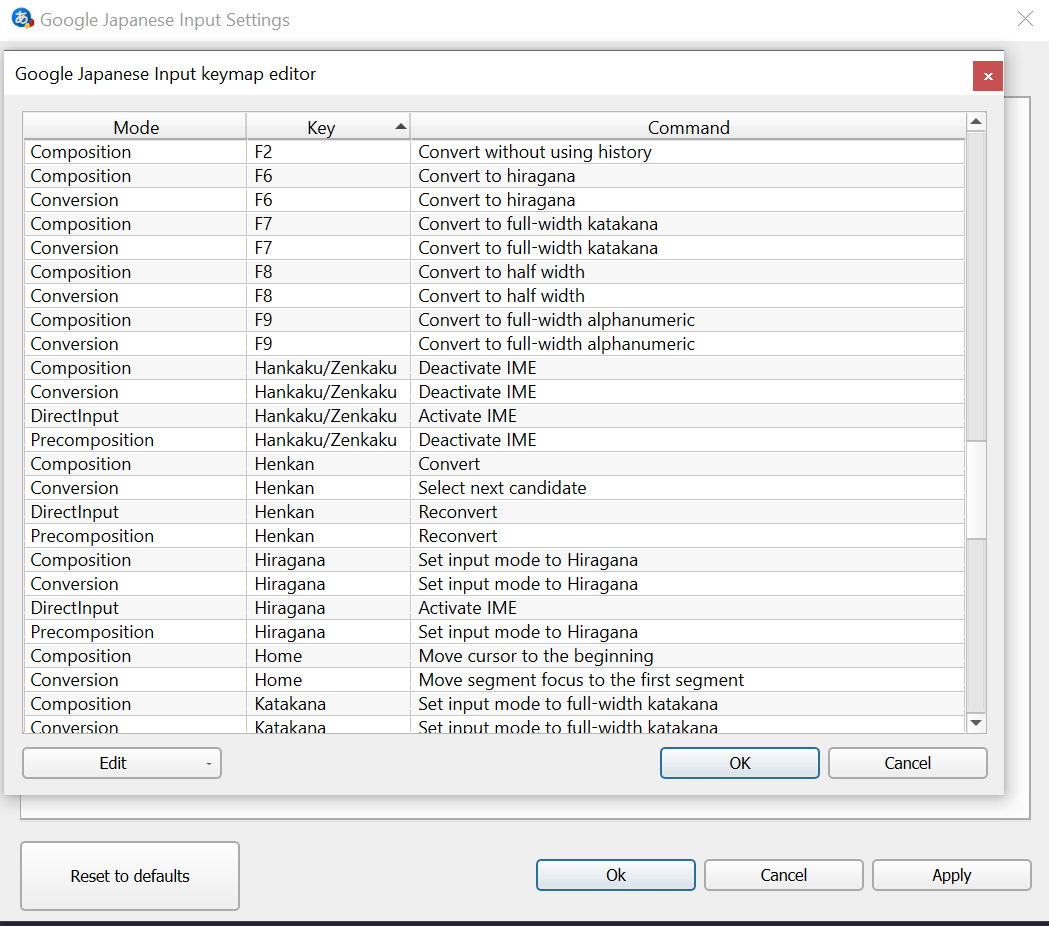
Task: Open the Edit dropdown button
Action: [x=122, y=763]
